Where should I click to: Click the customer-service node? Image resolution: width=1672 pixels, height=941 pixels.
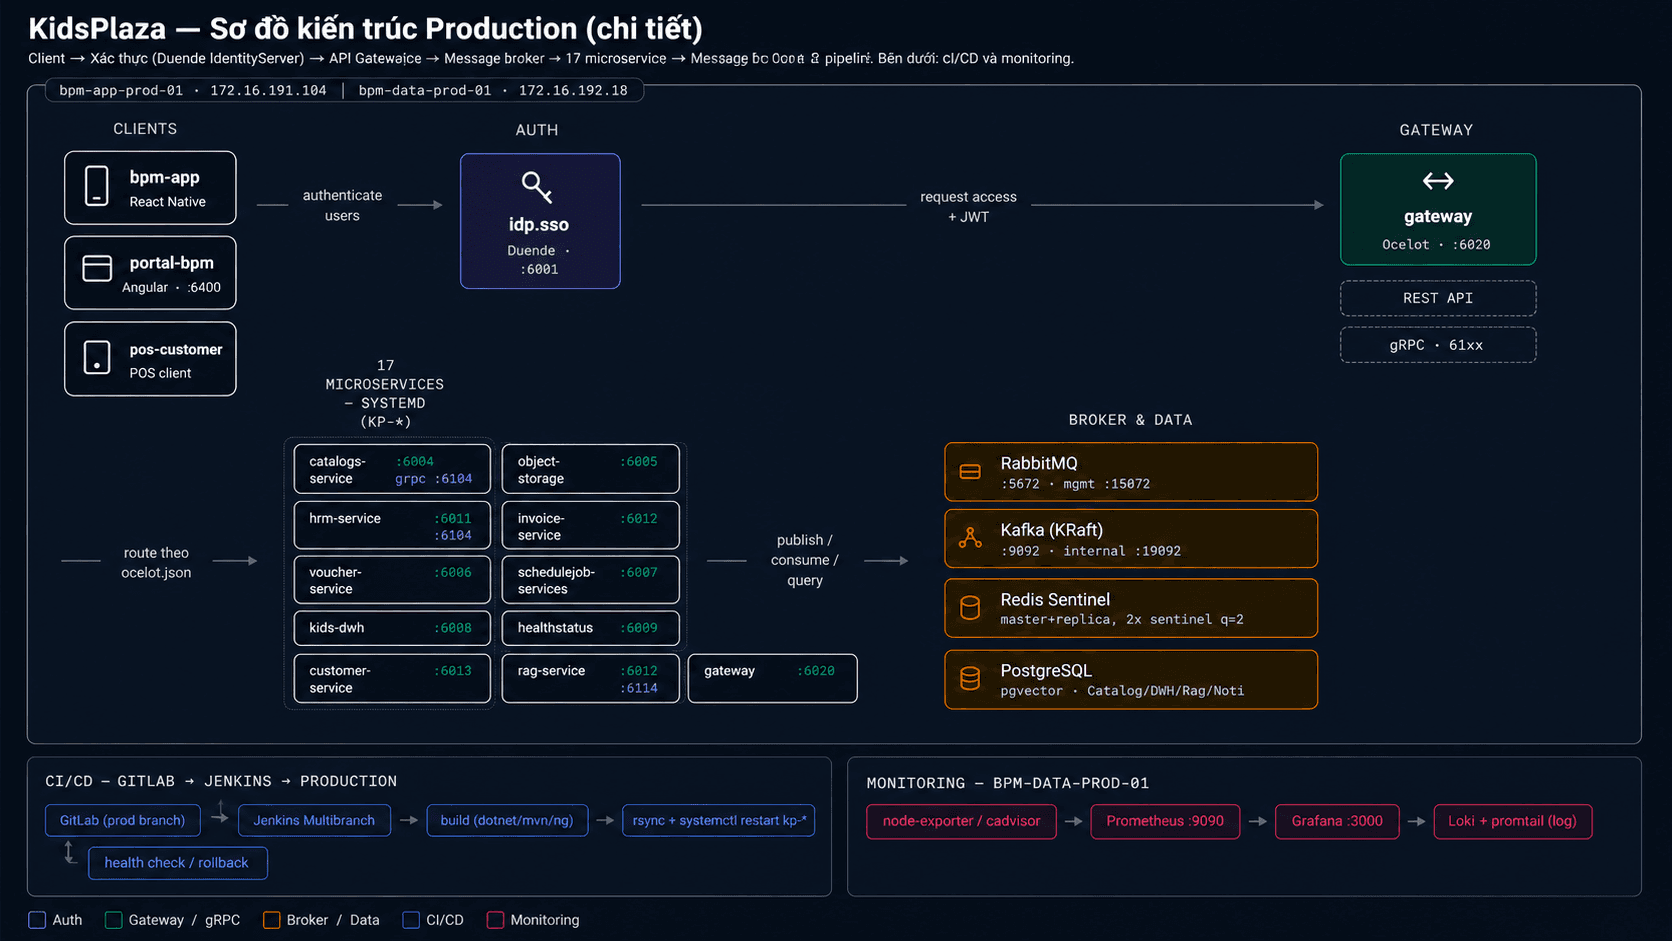(392, 678)
